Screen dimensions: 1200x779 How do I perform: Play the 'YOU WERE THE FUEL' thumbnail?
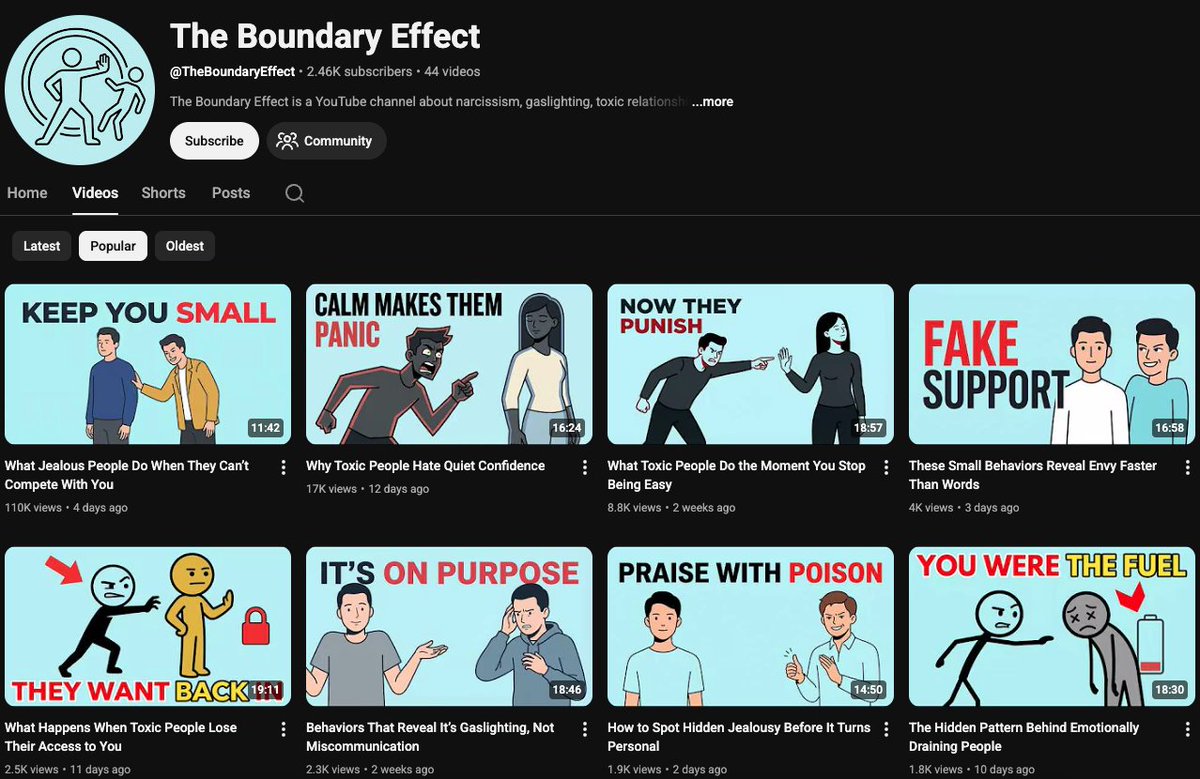(1052, 626)
